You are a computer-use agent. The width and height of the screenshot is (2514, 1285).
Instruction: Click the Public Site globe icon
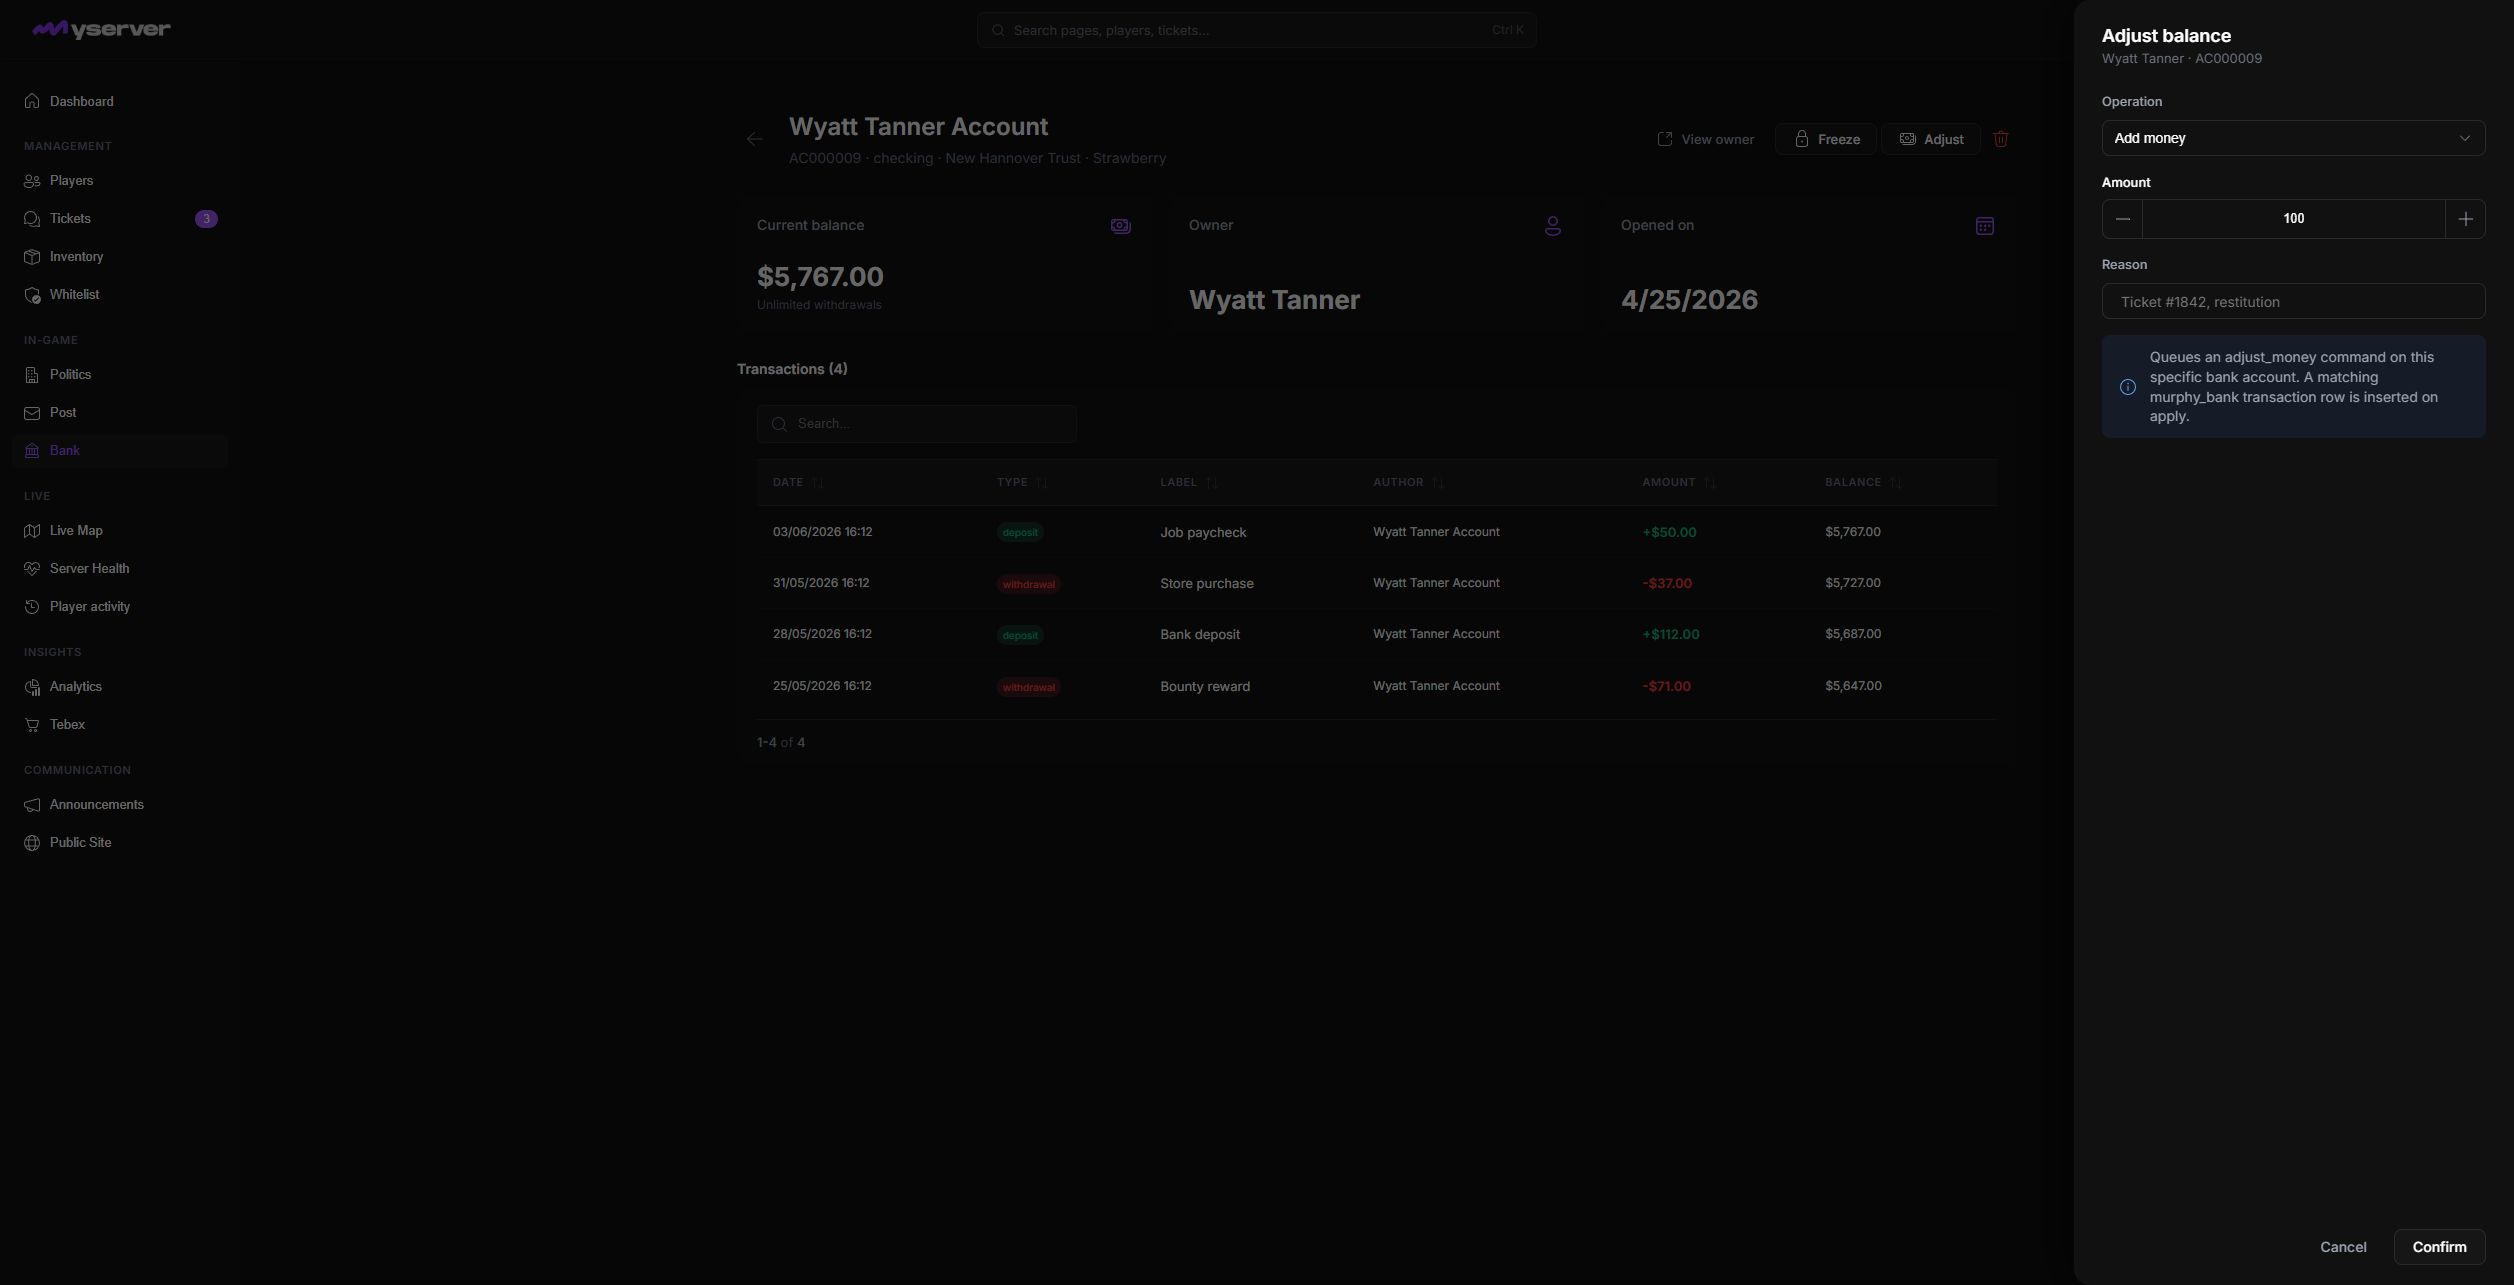[x=32, y=843]
